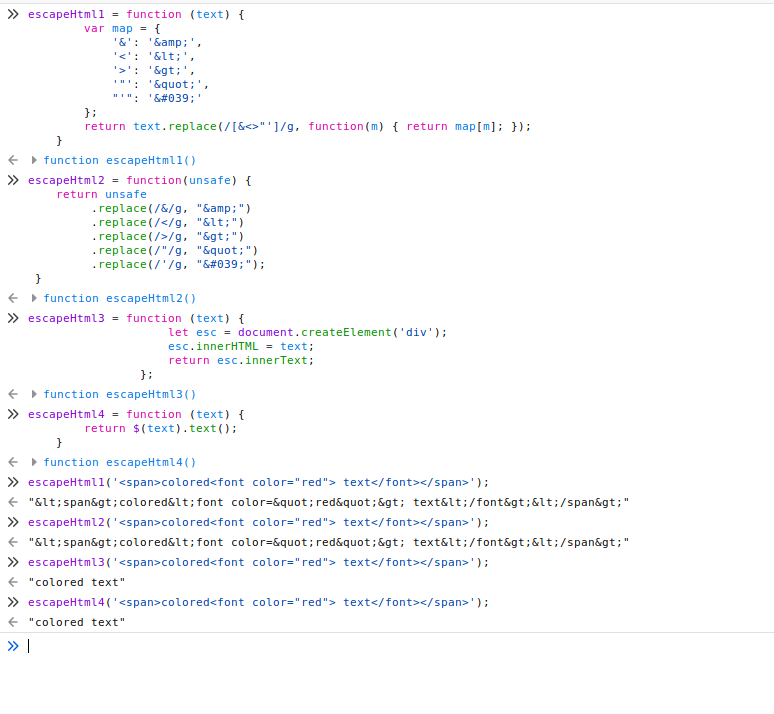Click input chevron beside escapeHtml2('<span>…') call
Screen dimensions: 774x714
[x=13, y=522]
